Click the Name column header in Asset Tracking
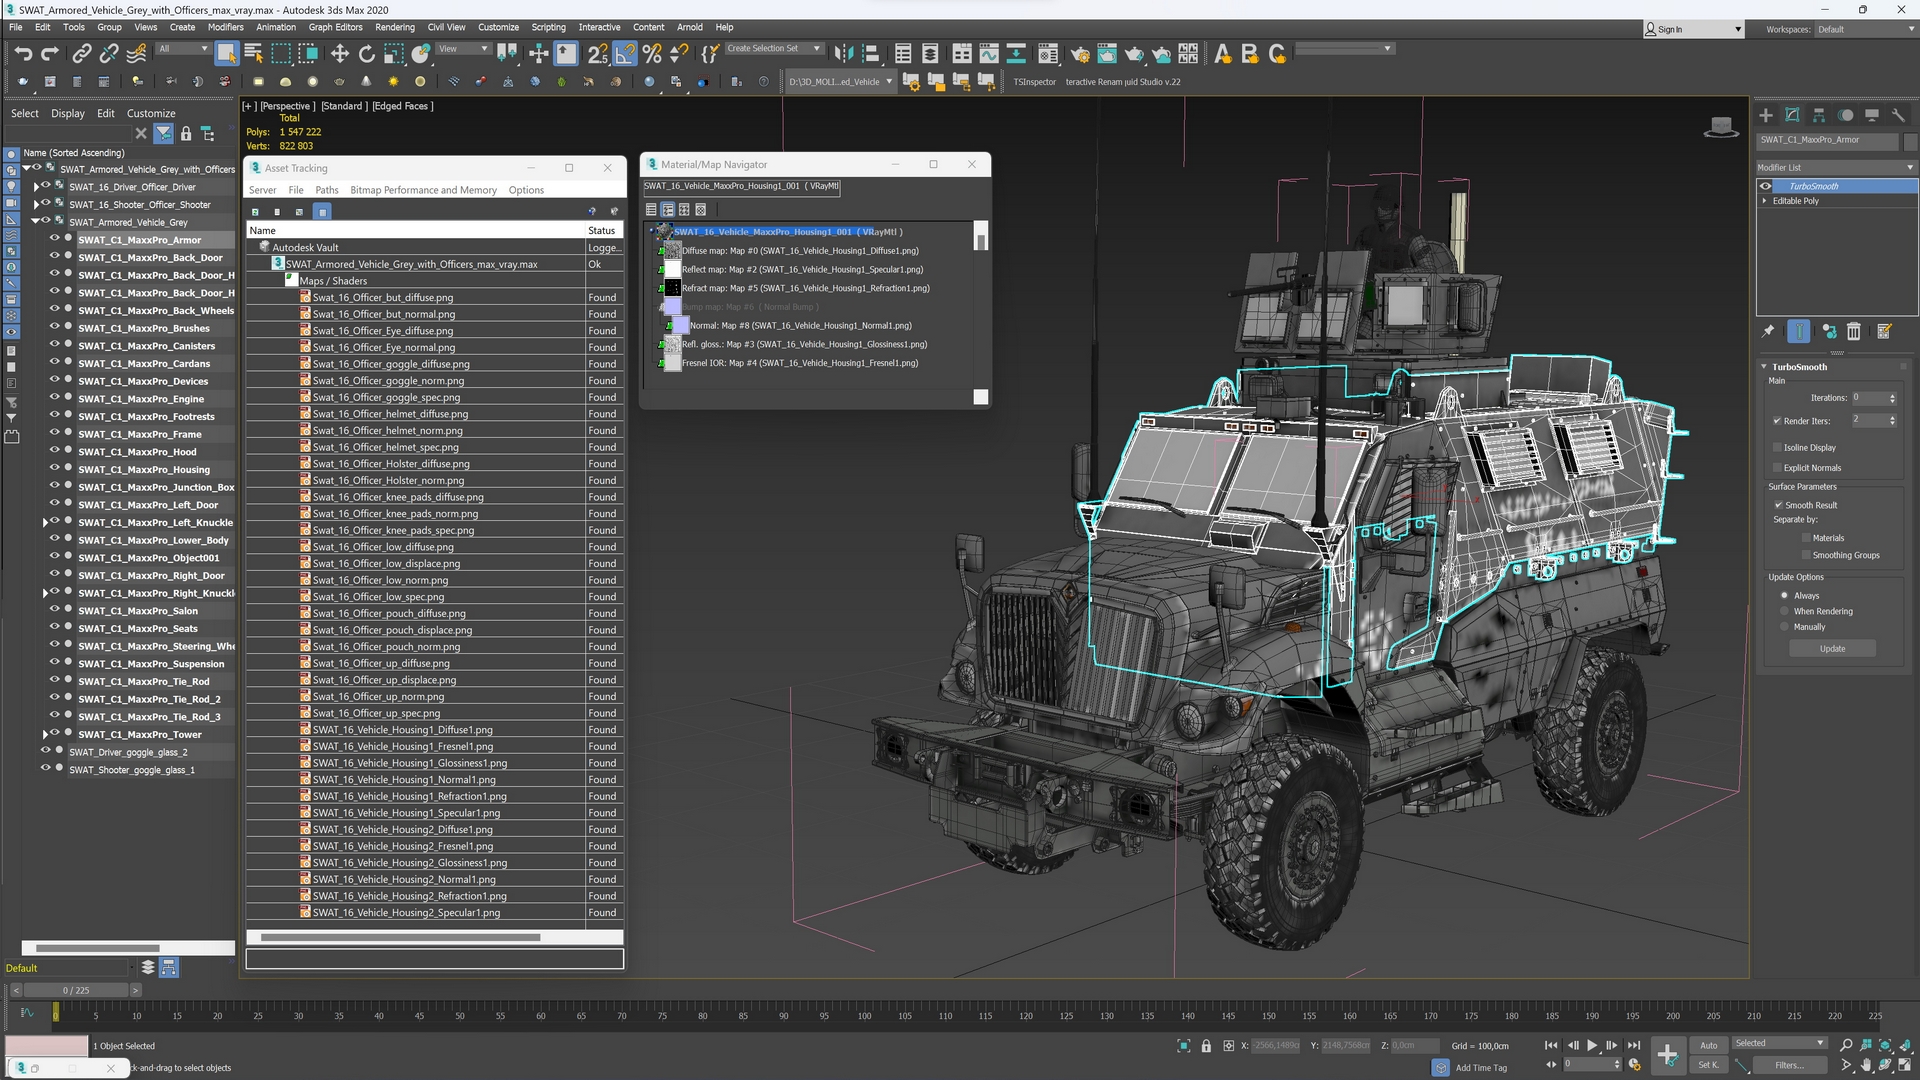Screen dimensions: 1920x1080 tap(416, 230)
